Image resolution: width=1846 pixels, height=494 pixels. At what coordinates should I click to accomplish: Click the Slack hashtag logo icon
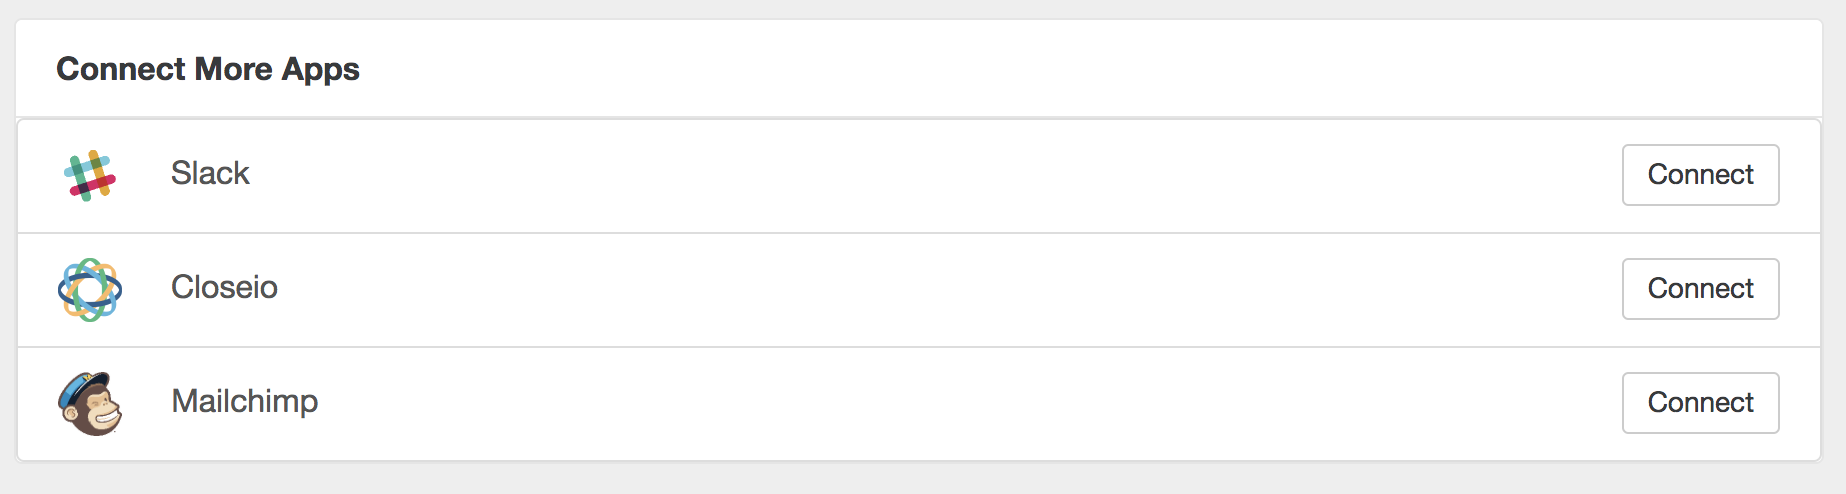click(90, 175)
